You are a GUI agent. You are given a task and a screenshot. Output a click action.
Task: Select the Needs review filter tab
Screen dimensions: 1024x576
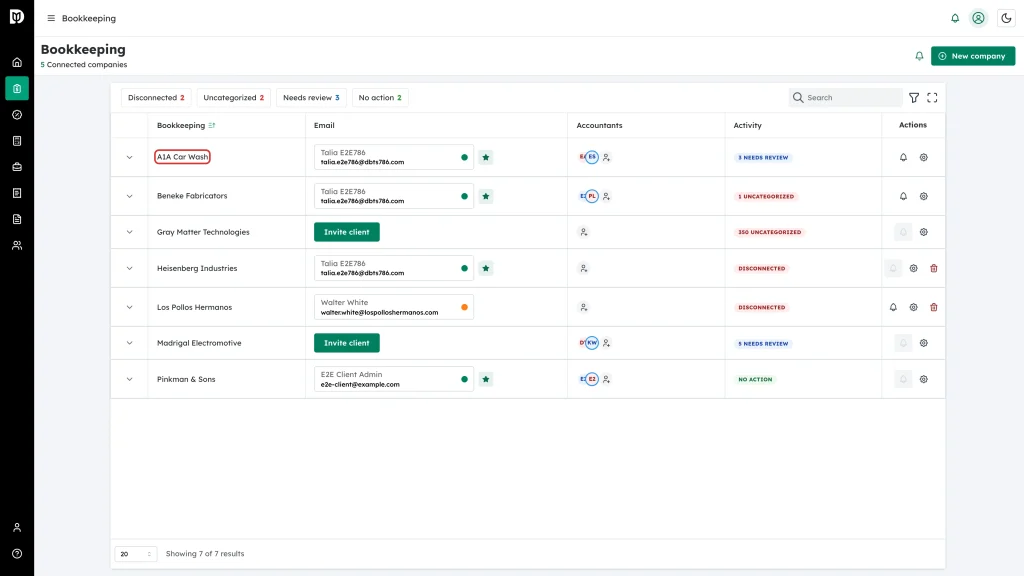311,98
